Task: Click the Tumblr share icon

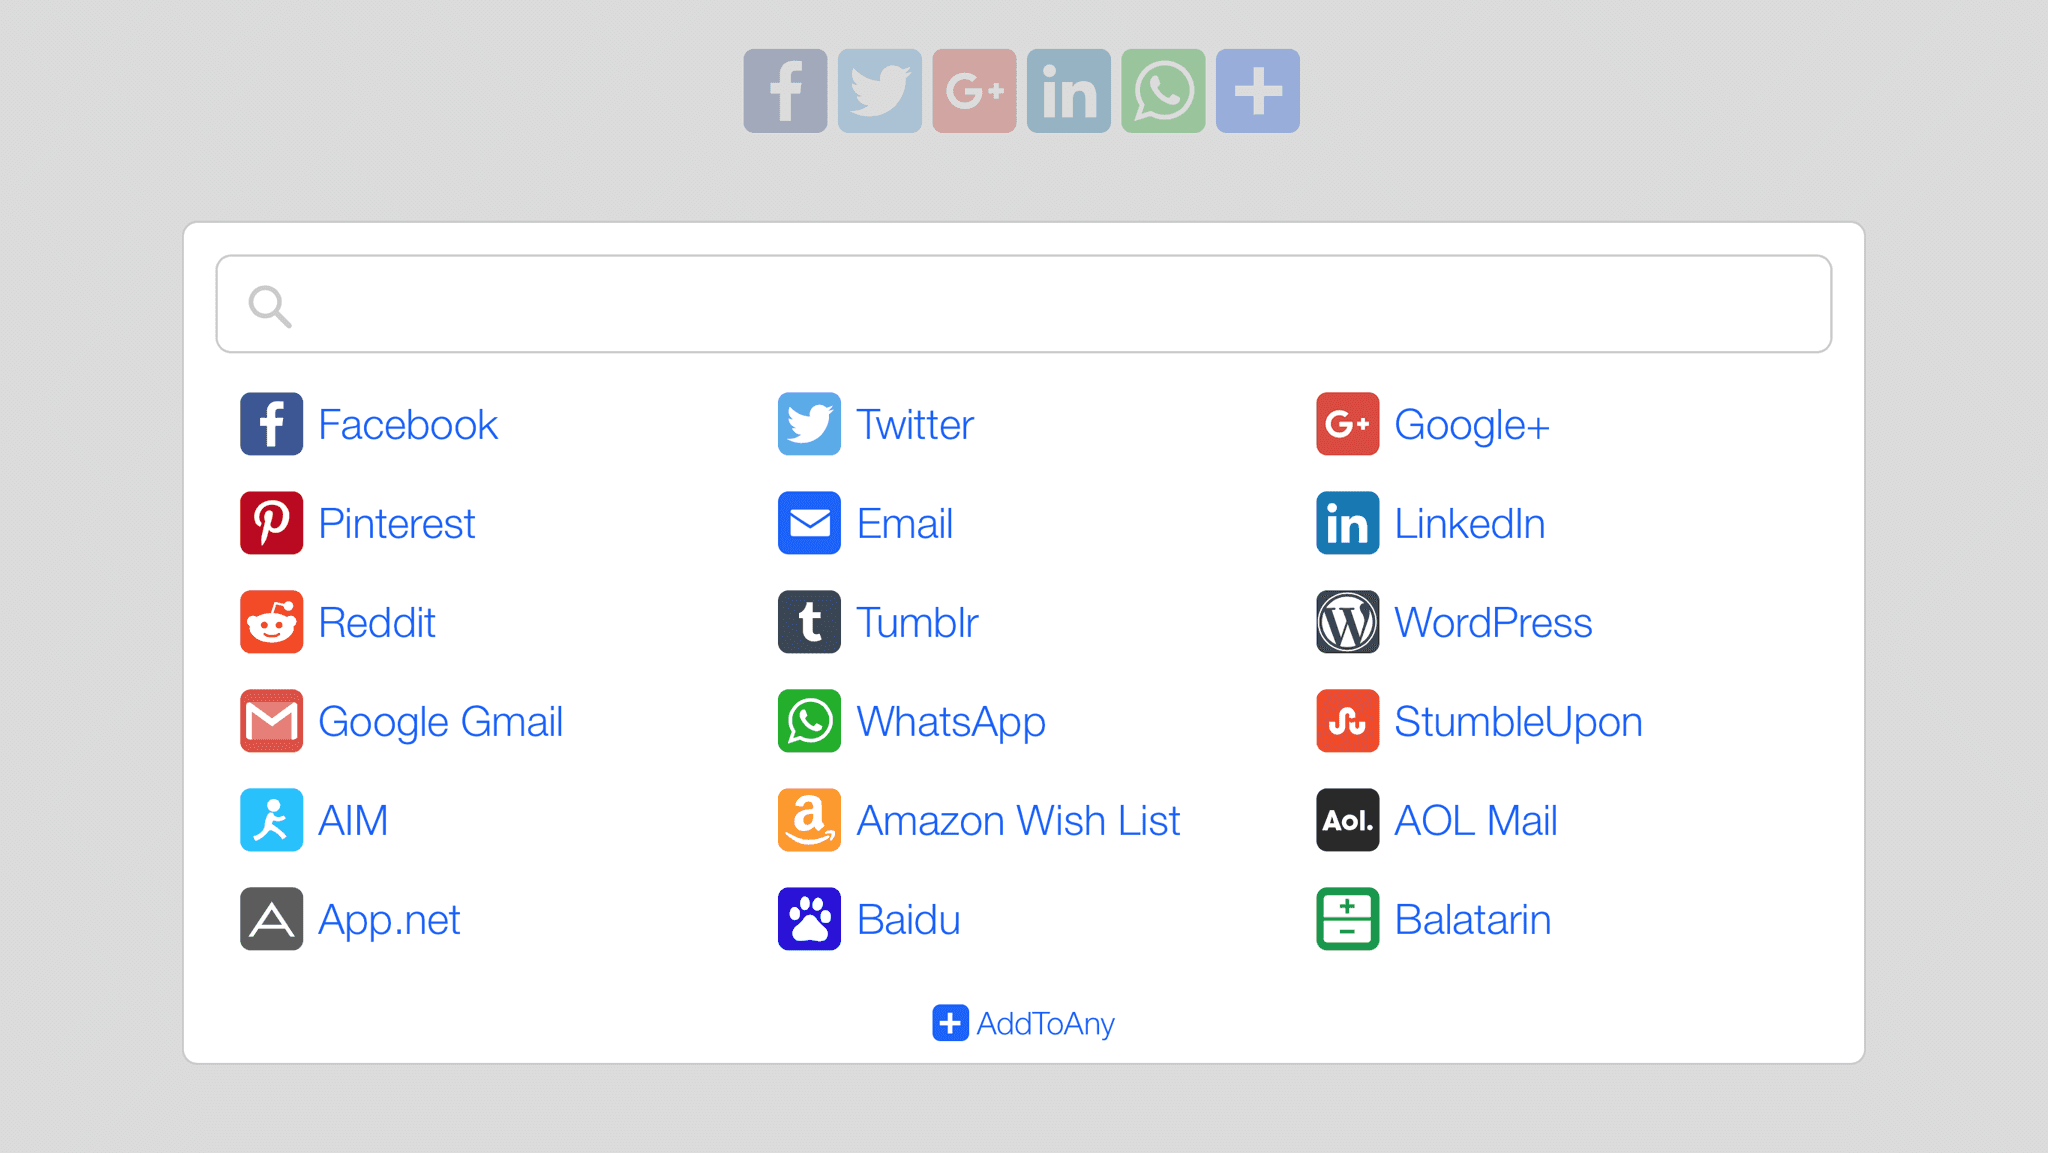Action: 810,620
